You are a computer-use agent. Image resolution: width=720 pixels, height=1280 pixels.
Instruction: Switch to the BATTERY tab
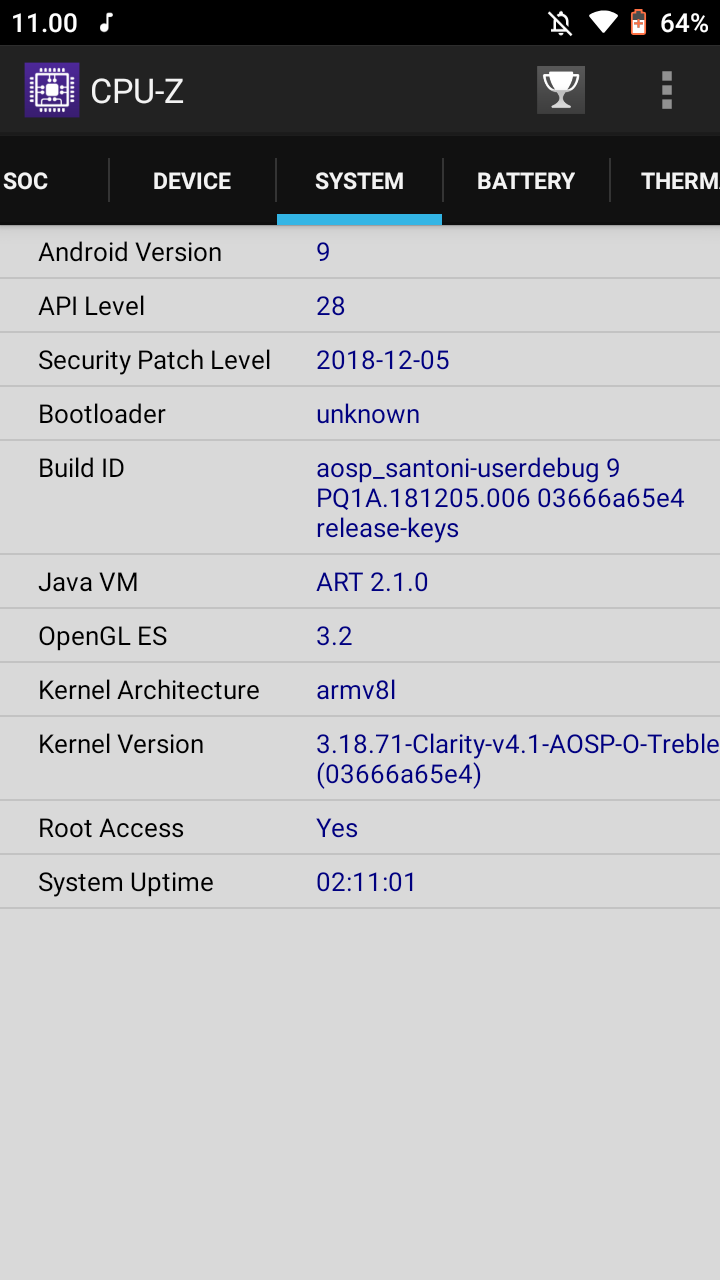click(x=526, y=181)
